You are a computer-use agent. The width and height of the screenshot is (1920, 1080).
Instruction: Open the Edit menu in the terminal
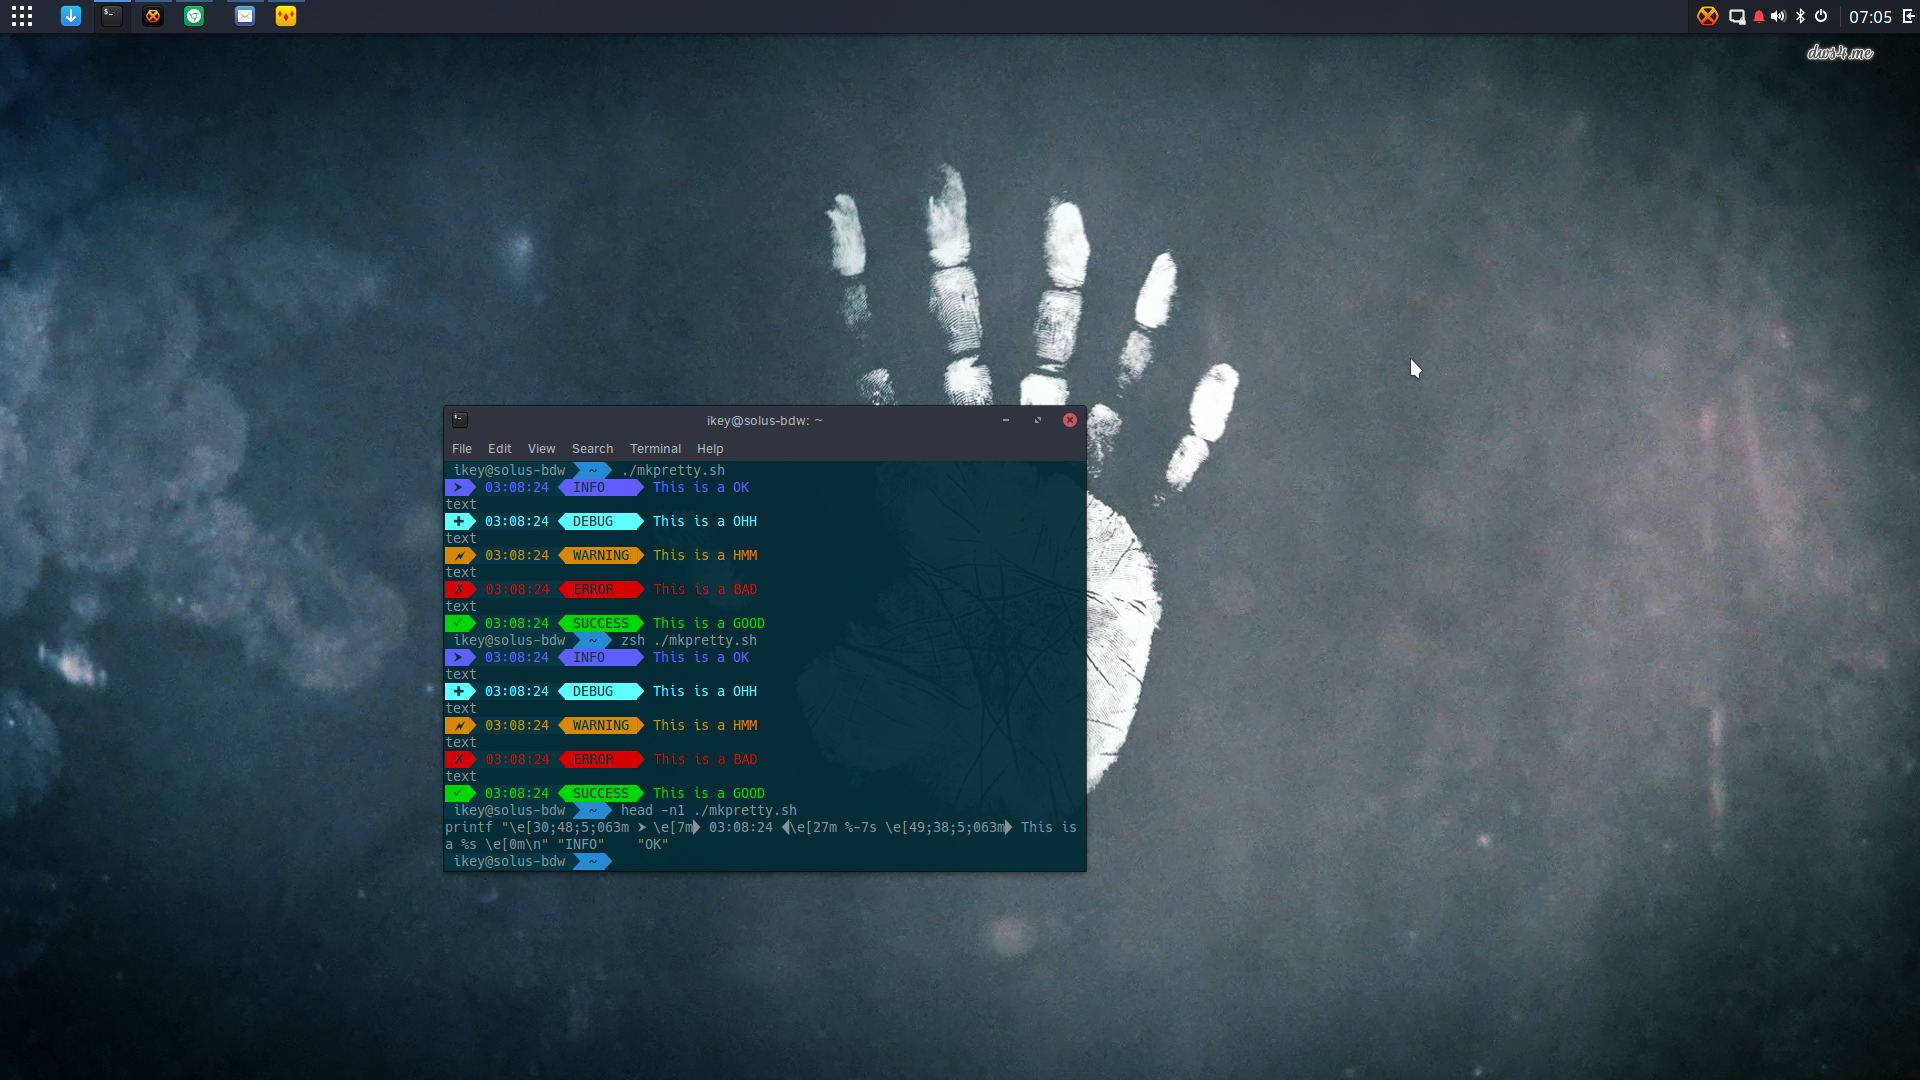500,449
